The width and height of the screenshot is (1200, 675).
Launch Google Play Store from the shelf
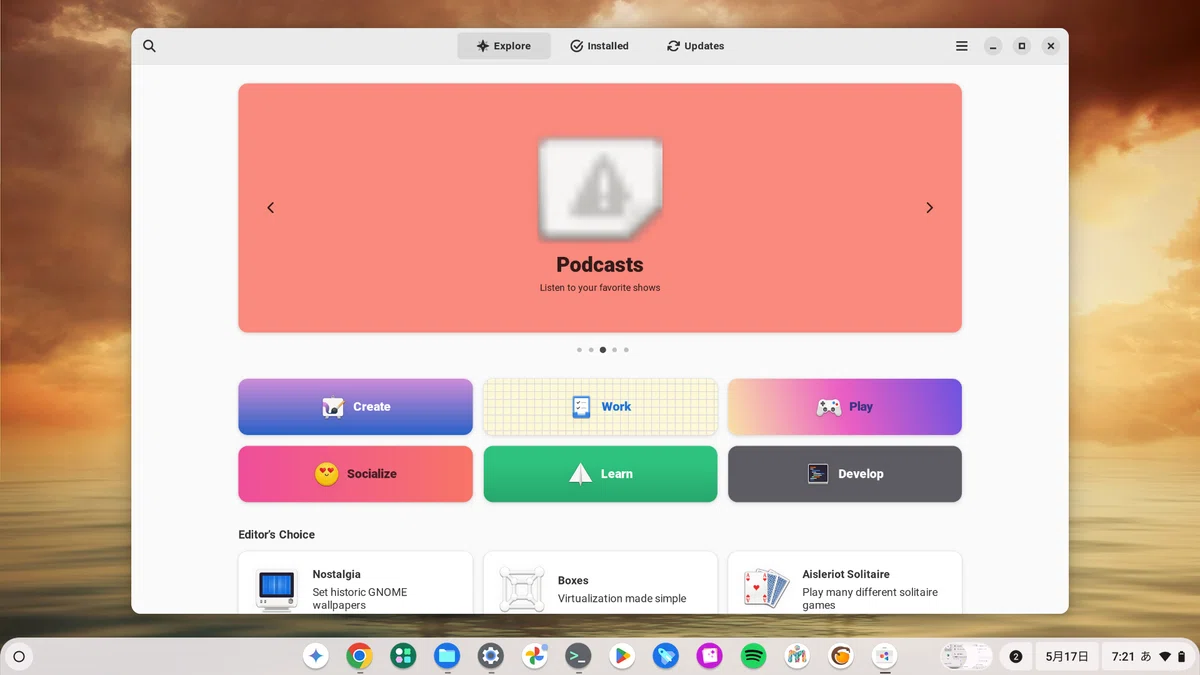point(622,656)
